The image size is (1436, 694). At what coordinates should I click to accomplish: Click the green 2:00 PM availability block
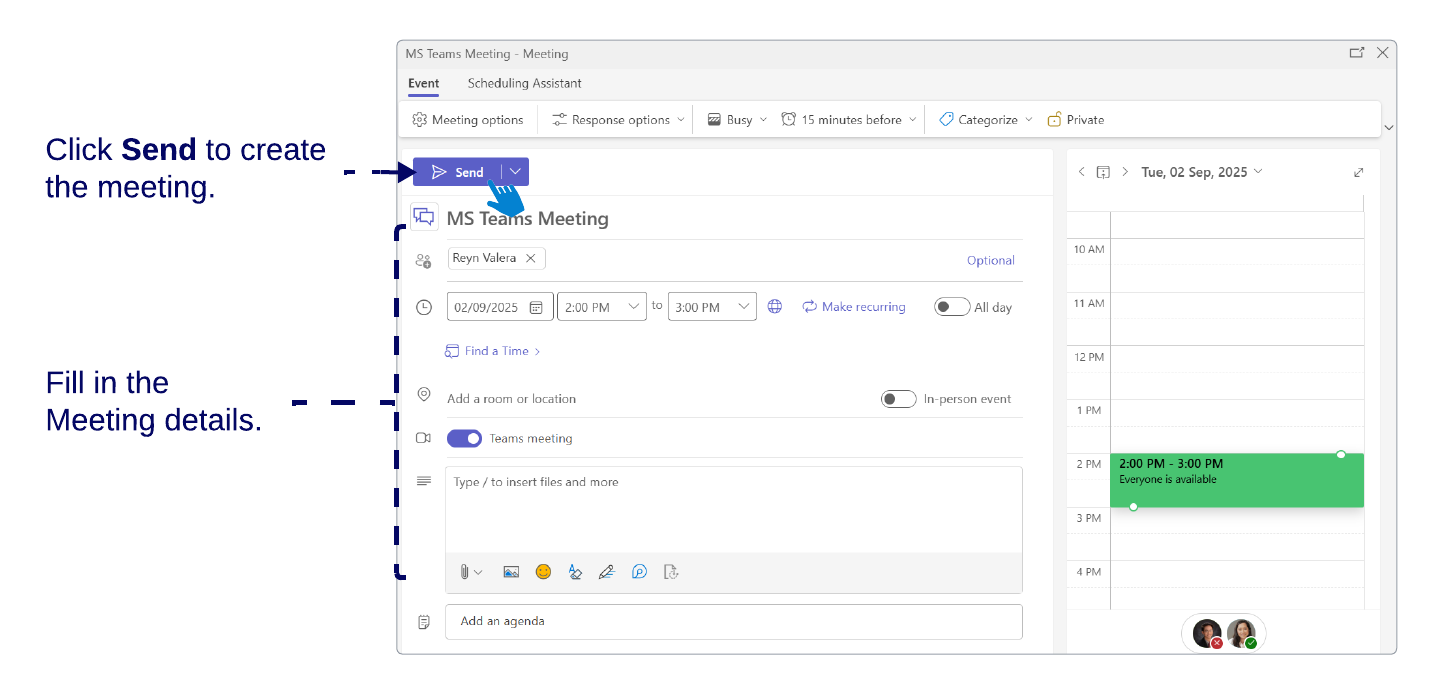tap(1236, 479)
